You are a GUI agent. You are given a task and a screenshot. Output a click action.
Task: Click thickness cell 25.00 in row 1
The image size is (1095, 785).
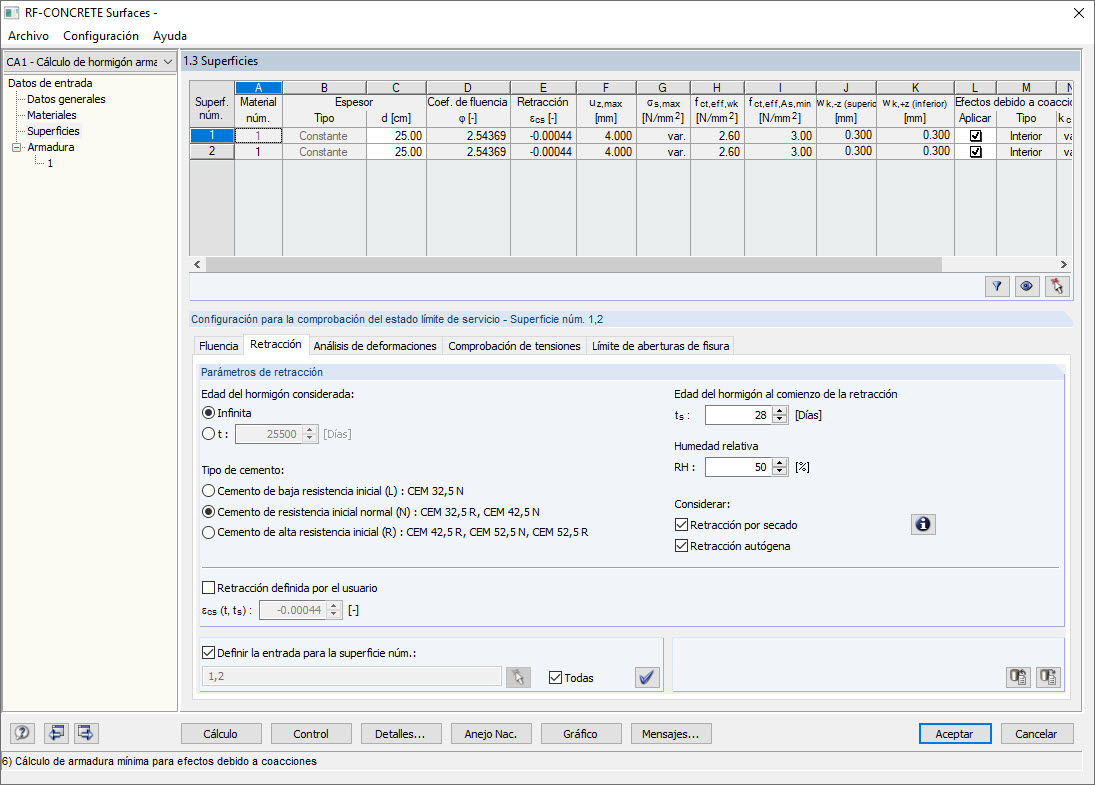point(396,135)
